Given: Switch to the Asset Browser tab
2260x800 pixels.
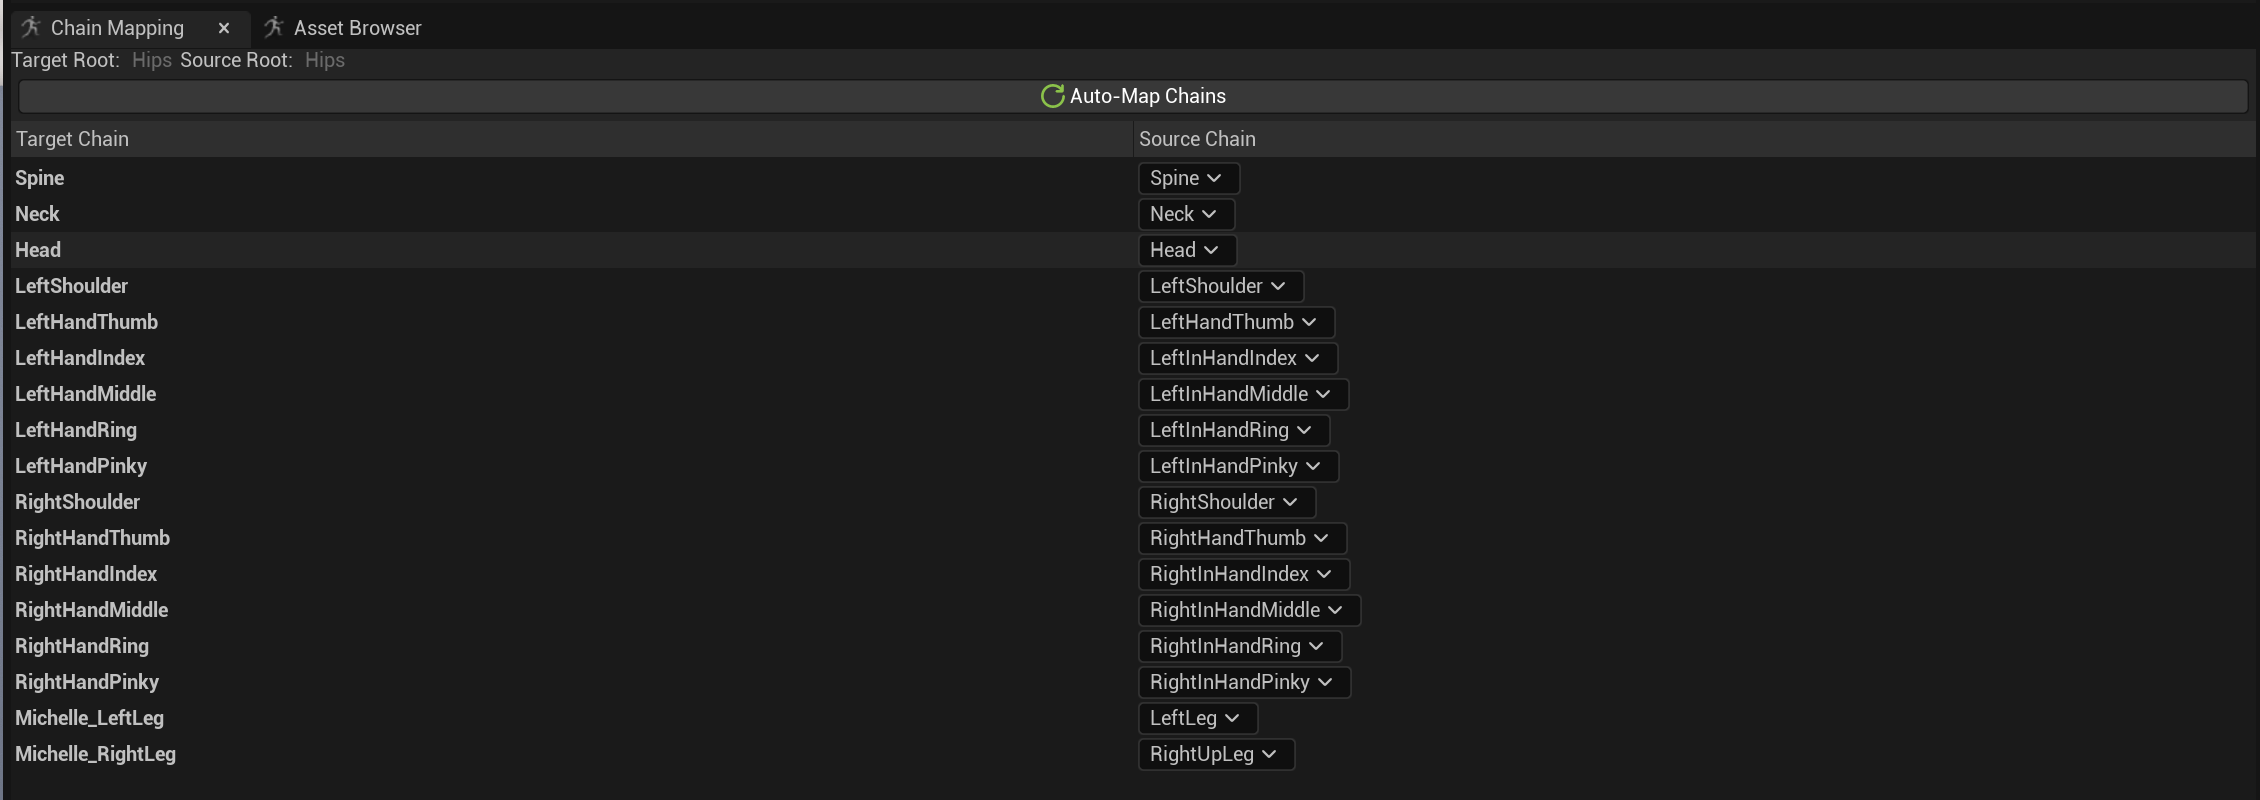Looking at the screenshot, I should [342, 28].
